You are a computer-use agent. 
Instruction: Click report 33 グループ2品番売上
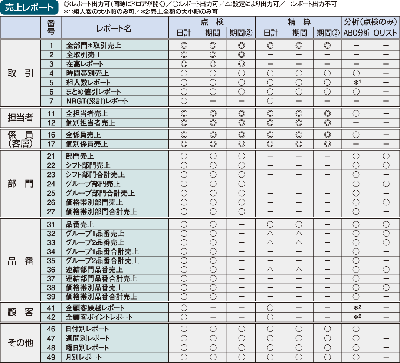(95, 242)
